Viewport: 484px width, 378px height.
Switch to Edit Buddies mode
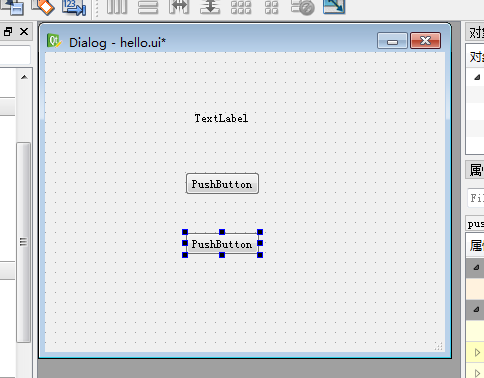43,7
